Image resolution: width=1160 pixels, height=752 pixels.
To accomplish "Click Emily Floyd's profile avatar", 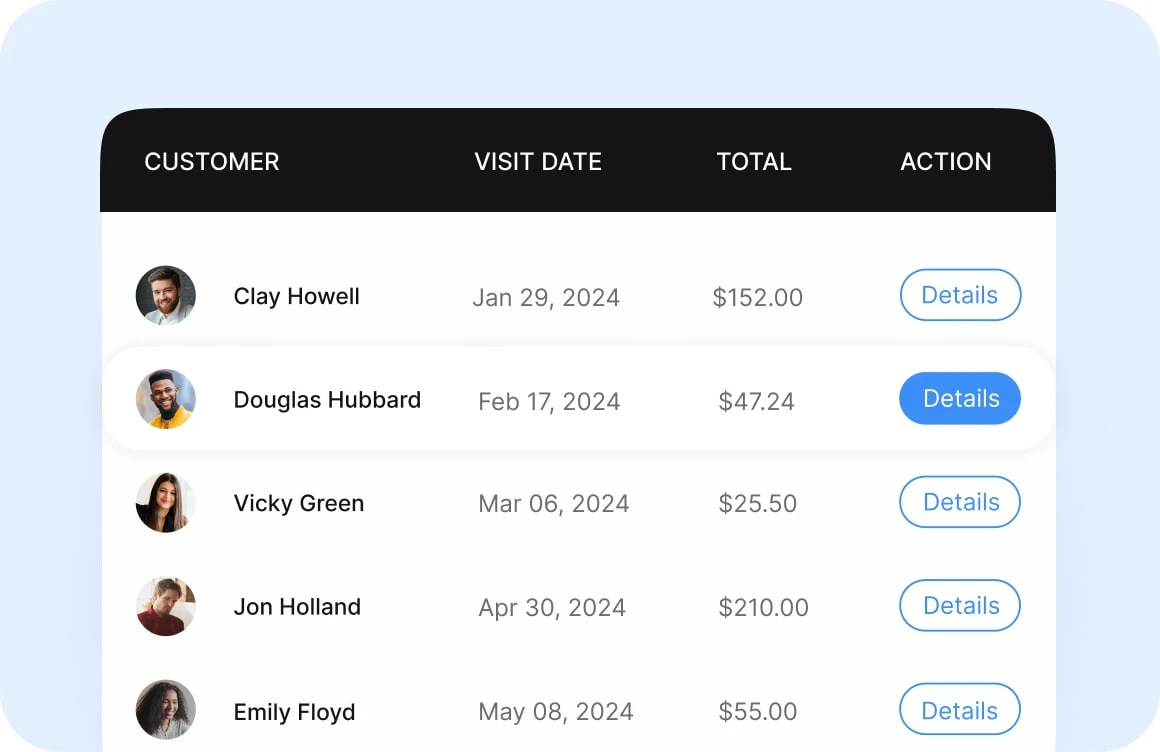I will (166, 711).
